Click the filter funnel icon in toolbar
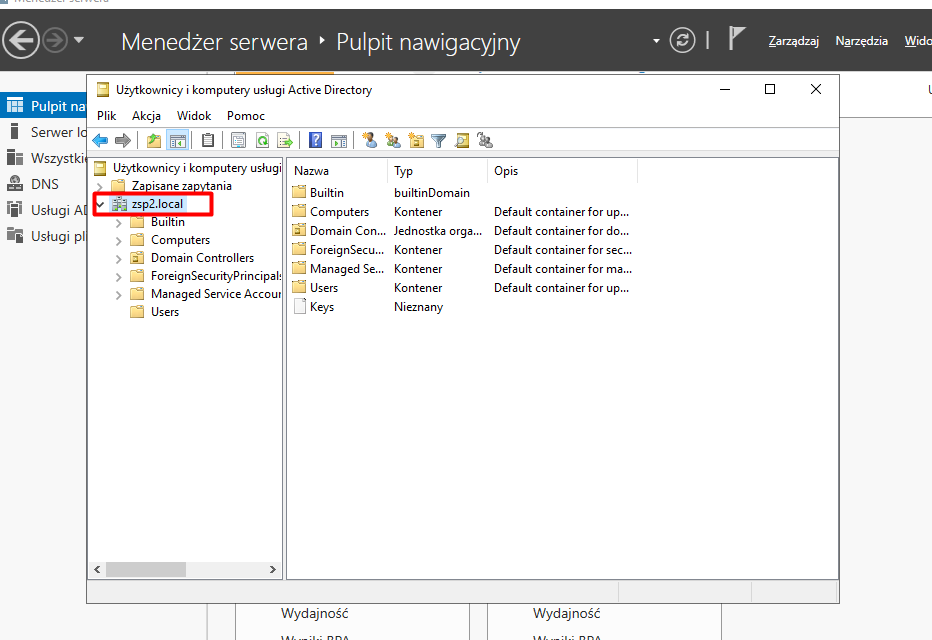Viewport: 932px width, 640px height. pyautogui.click(x=438, y=141)
